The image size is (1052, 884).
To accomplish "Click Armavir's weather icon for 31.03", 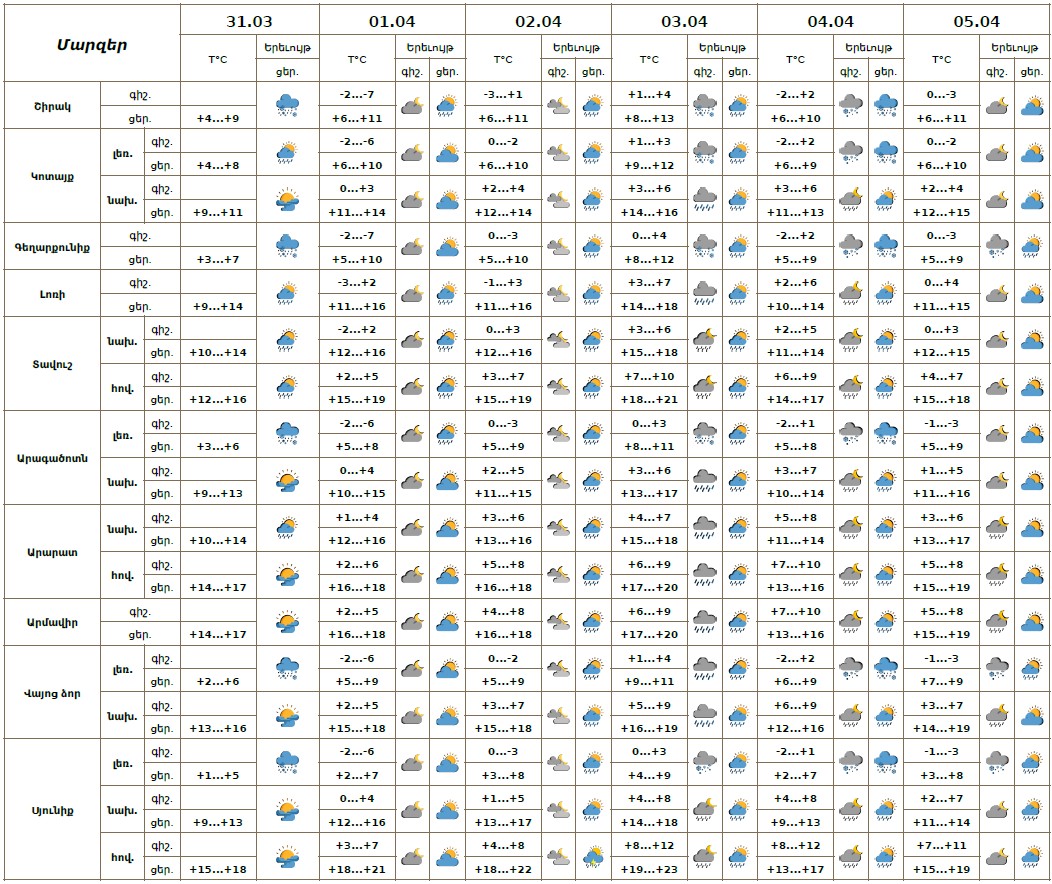I will click(287, 623).
